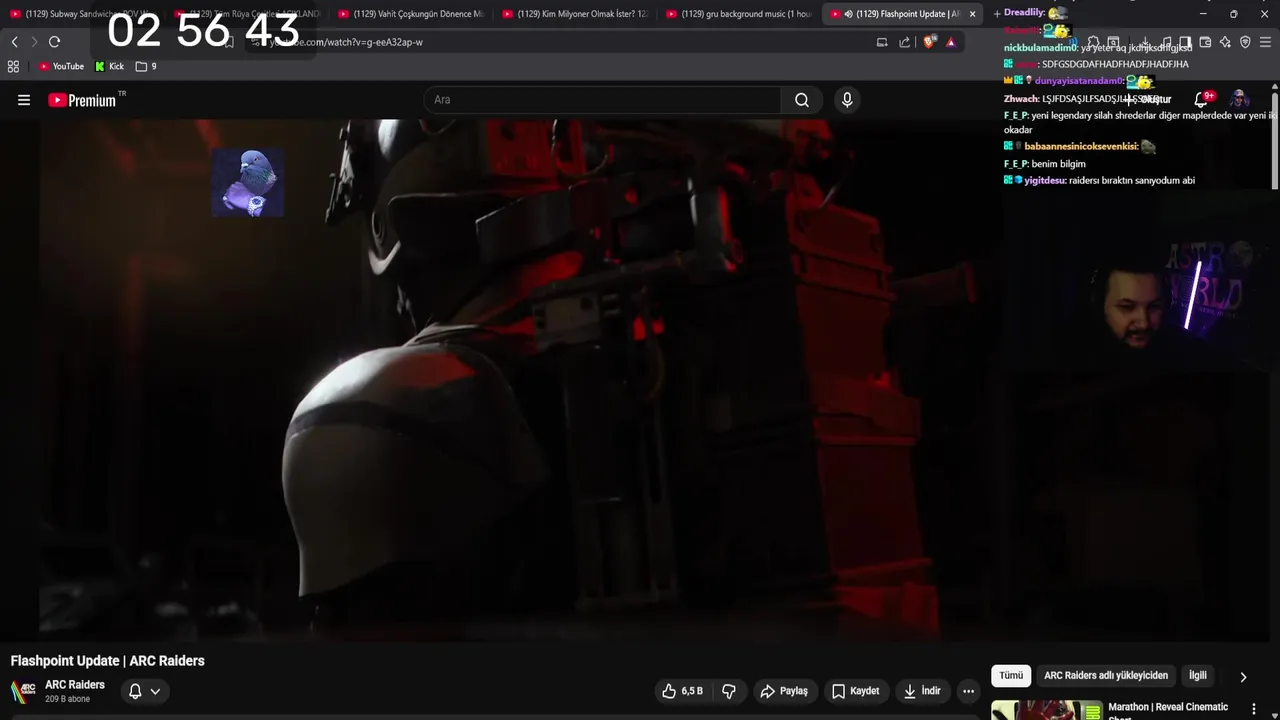The image size is (1280, 720).
Task: Start voice search with microphone icon
Action: [847, 100]
